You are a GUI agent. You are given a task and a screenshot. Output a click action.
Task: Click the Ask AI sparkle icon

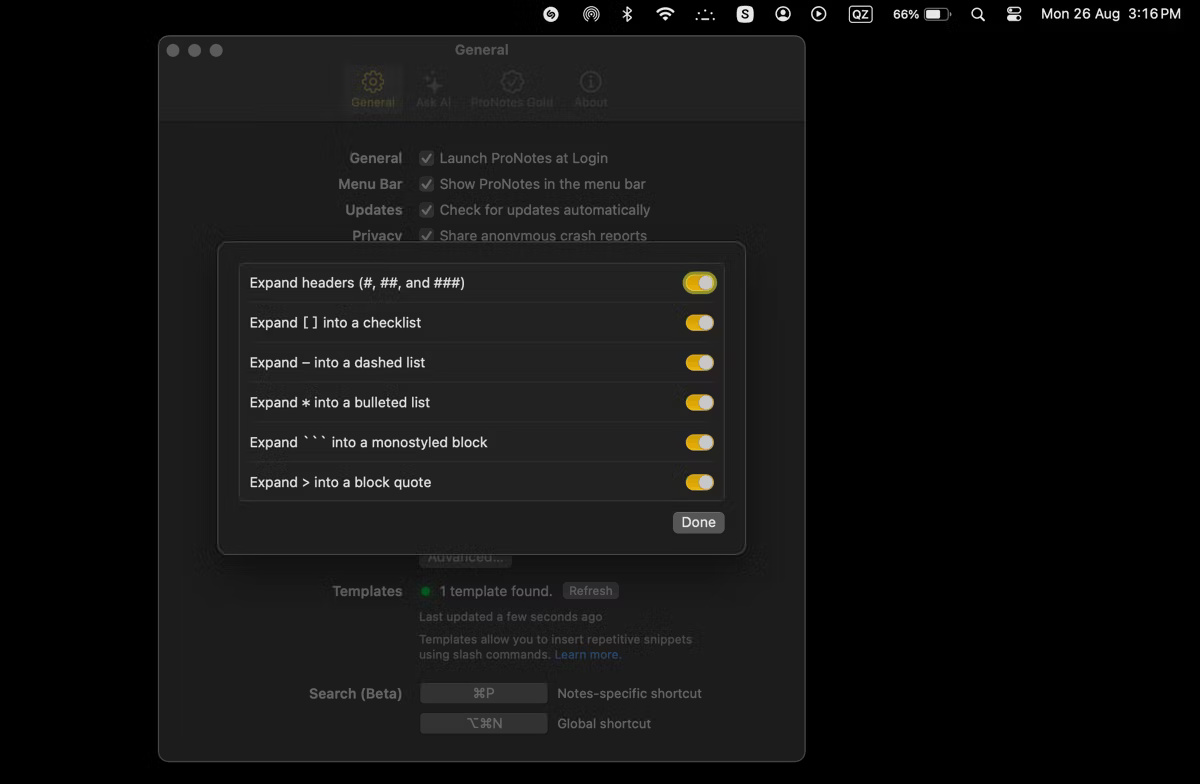point(434,83)
